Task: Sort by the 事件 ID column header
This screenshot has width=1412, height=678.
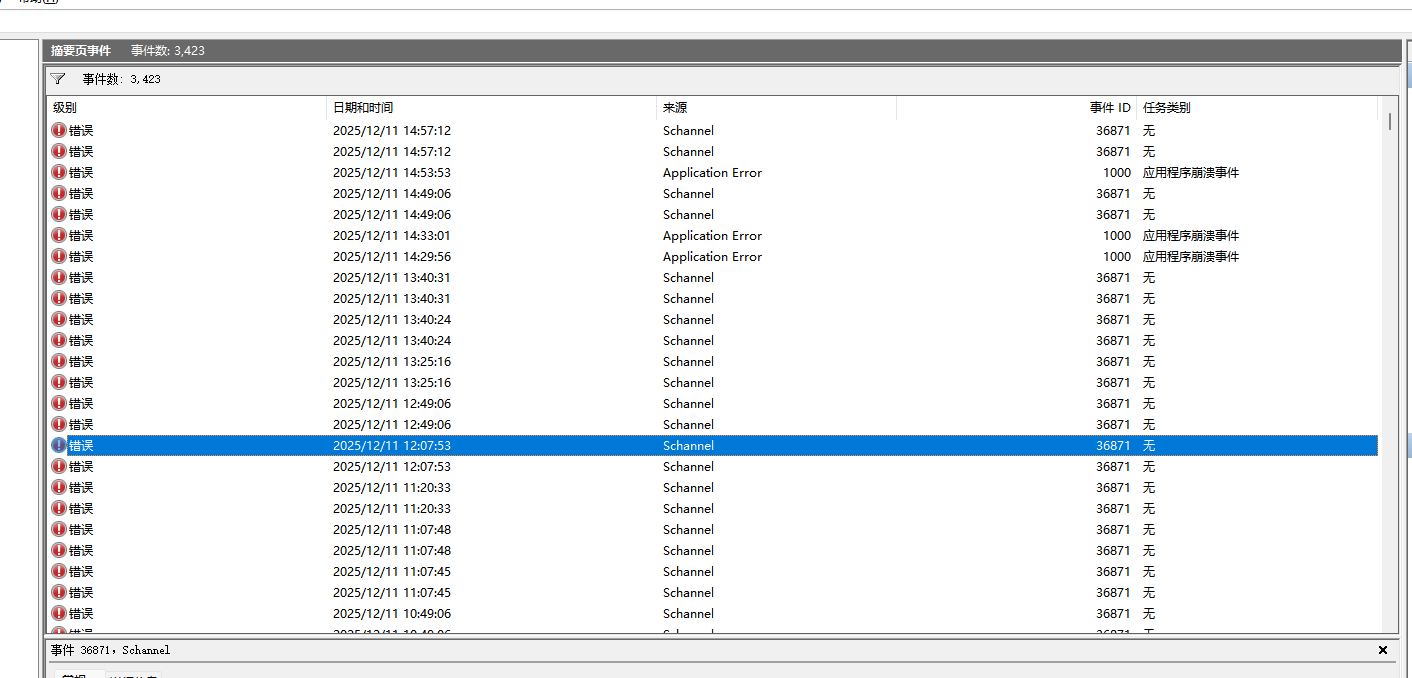Action: tap(1017, 108)
